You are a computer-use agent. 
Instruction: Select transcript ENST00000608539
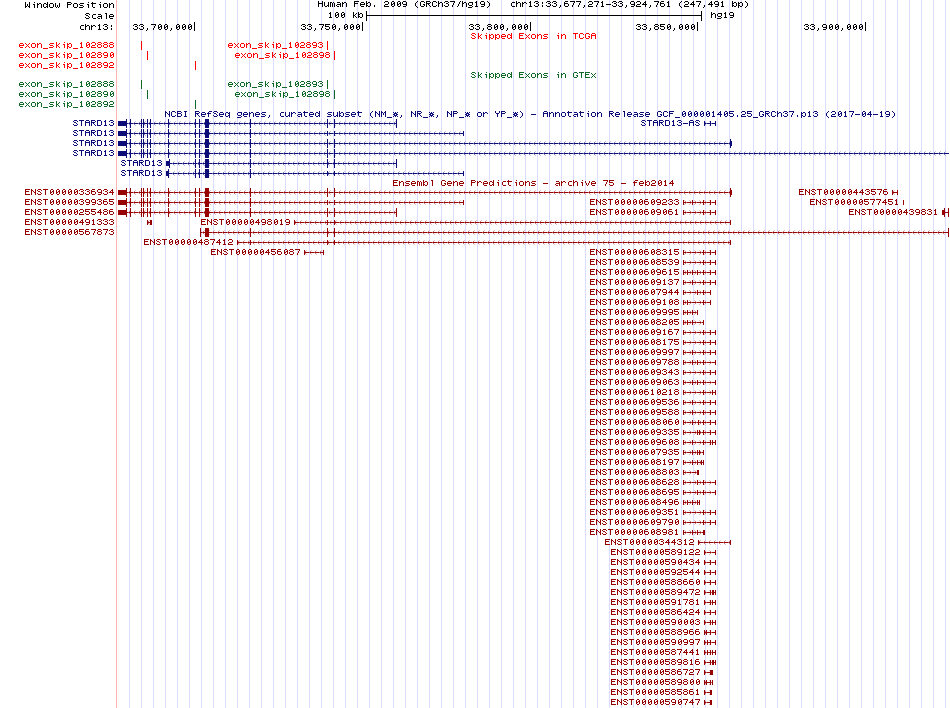point(634,262)
